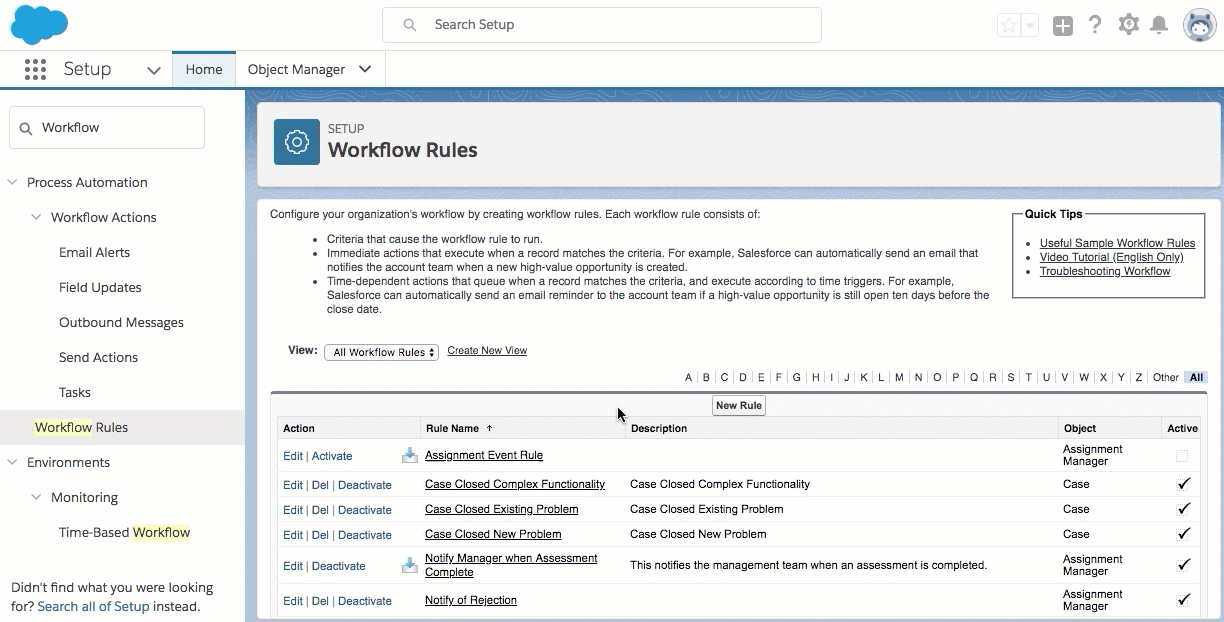This screenshot has width=1224, height=622.
Task: Edit the Case Closed Complex Functionality rule
Action: pyautogui.click(x=292, y=485)
